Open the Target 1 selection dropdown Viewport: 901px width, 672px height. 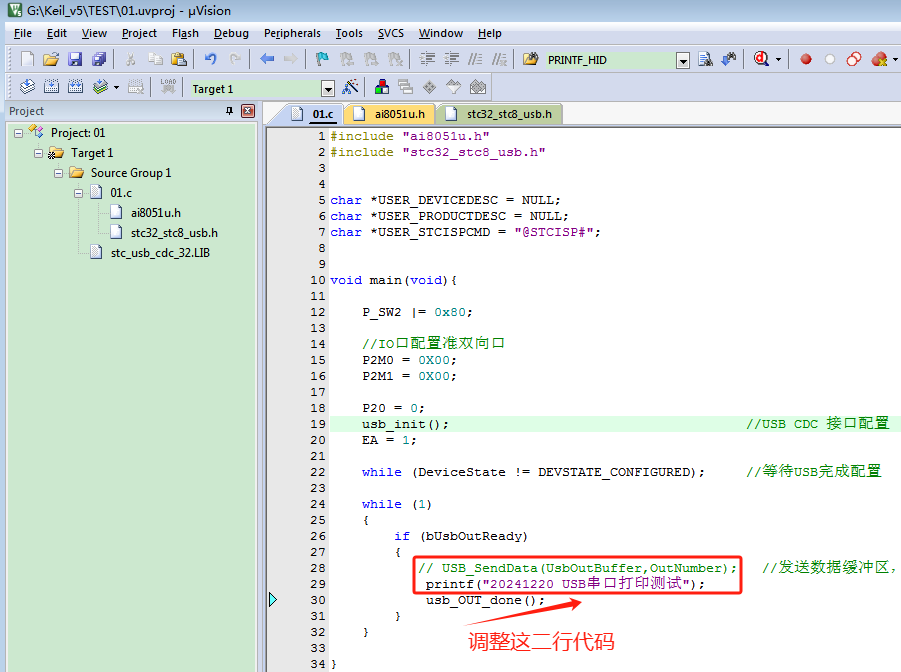(328, 89)
